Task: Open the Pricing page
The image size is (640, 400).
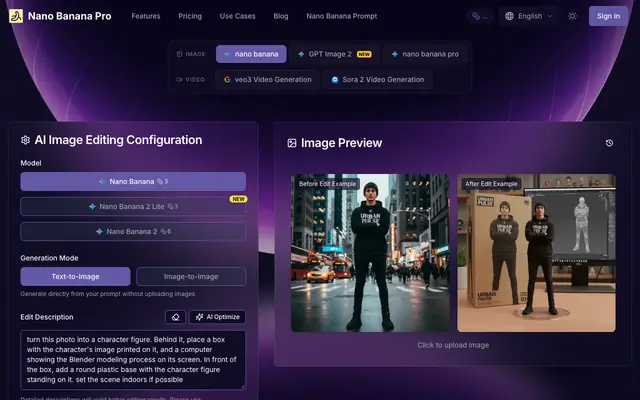Action: tap(190, 16)
